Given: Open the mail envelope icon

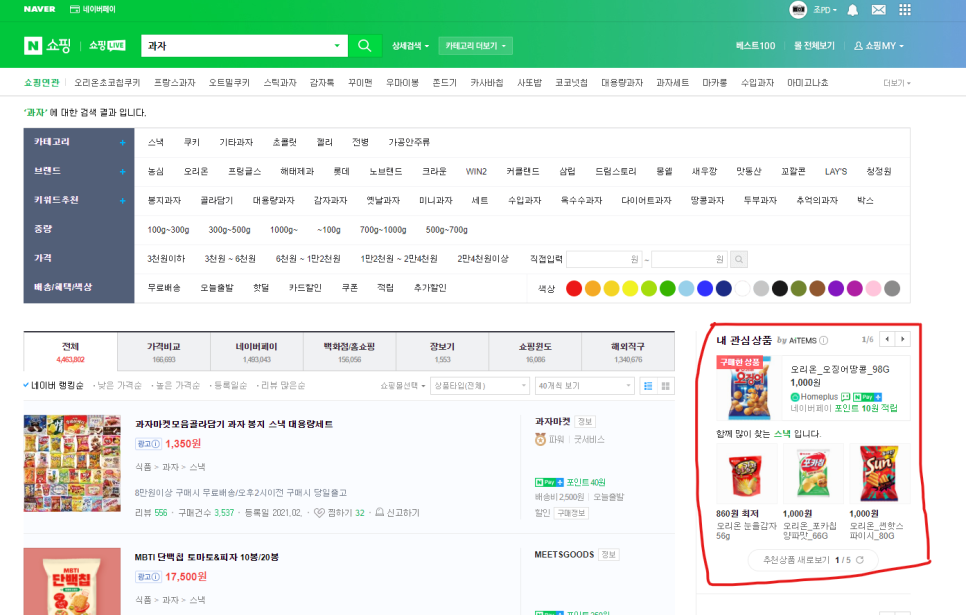Looking at the screenshot, I should click(879, 10).
